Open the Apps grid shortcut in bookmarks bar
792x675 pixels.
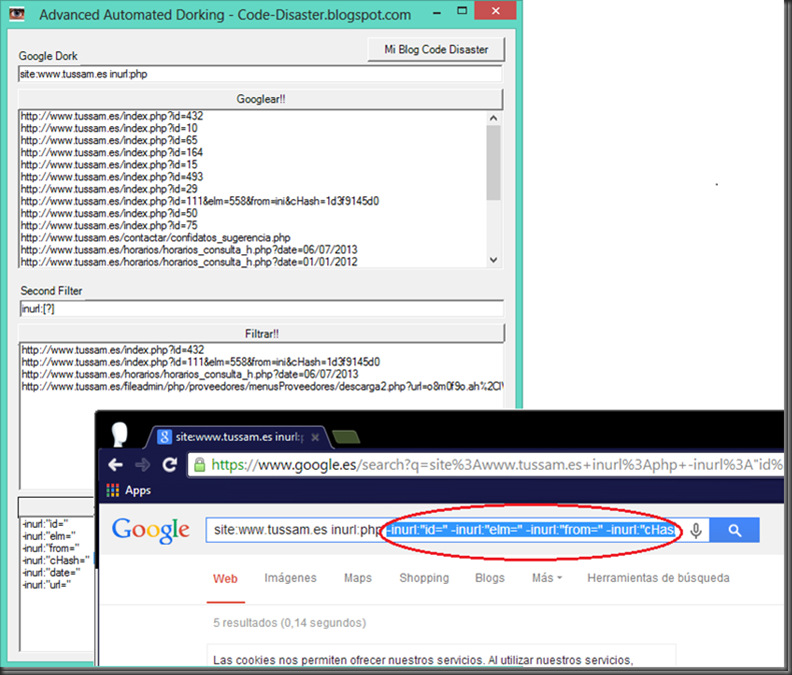point(129,490)
